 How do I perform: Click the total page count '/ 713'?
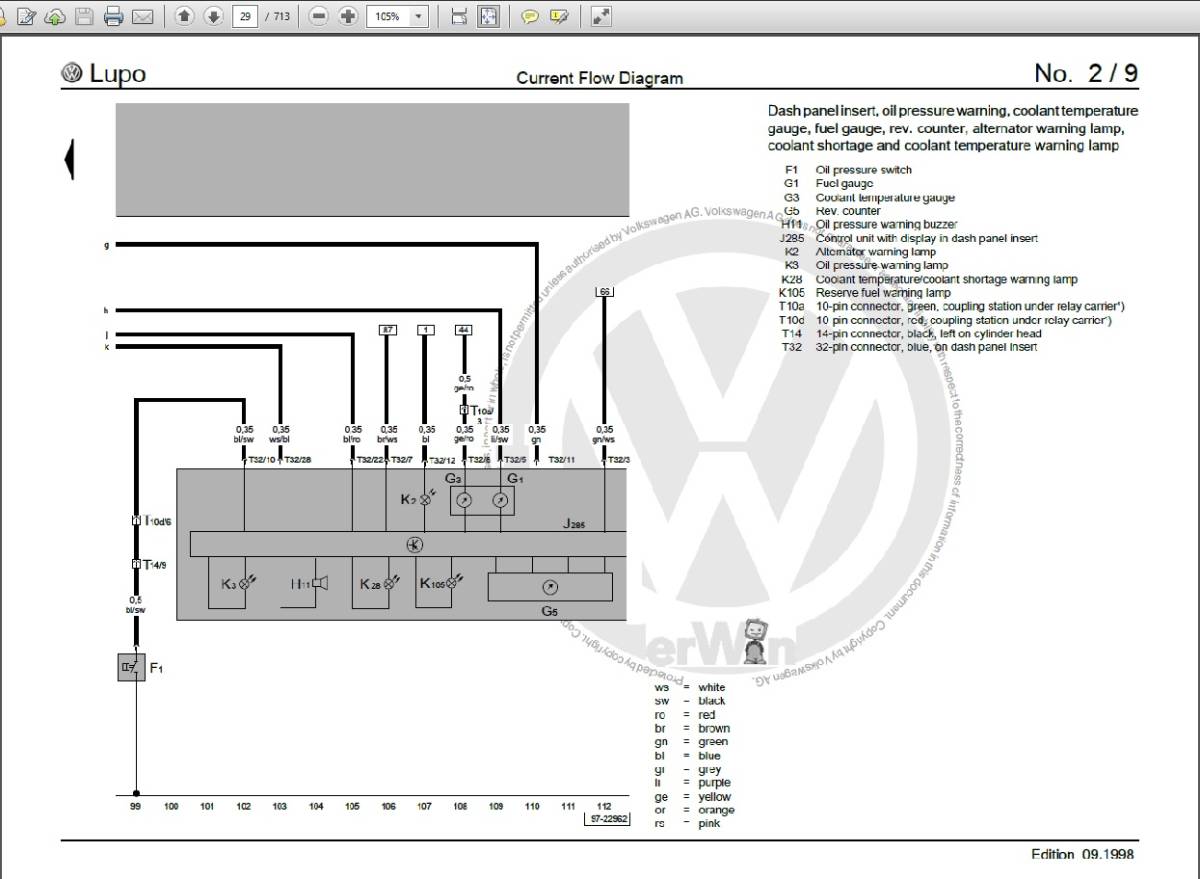point(277,17)
